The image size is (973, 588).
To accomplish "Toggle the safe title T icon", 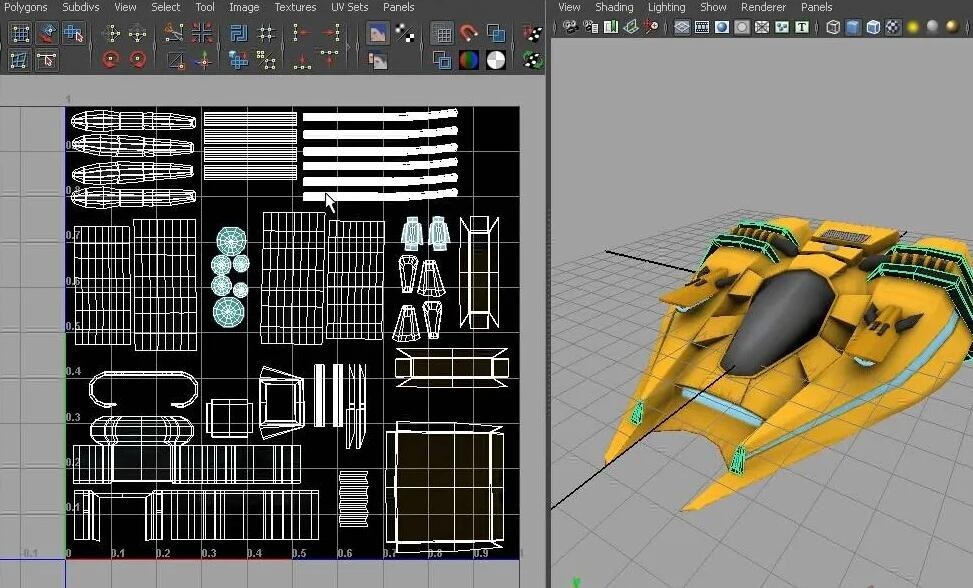I will (x=802, y=27).
